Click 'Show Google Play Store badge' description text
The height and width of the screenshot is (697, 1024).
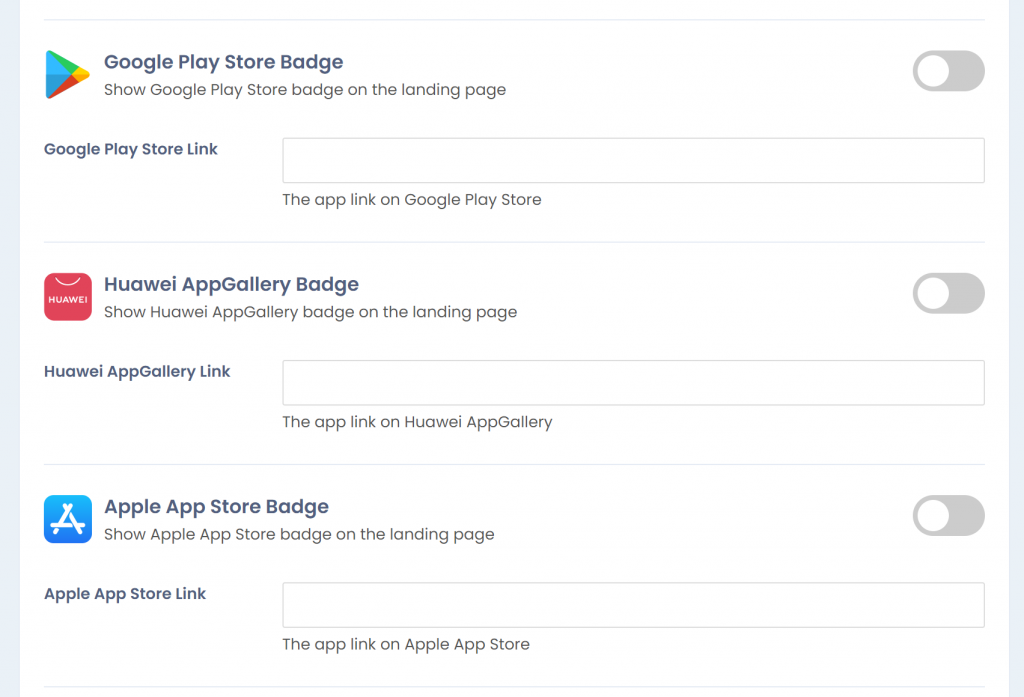pos(305,89)
